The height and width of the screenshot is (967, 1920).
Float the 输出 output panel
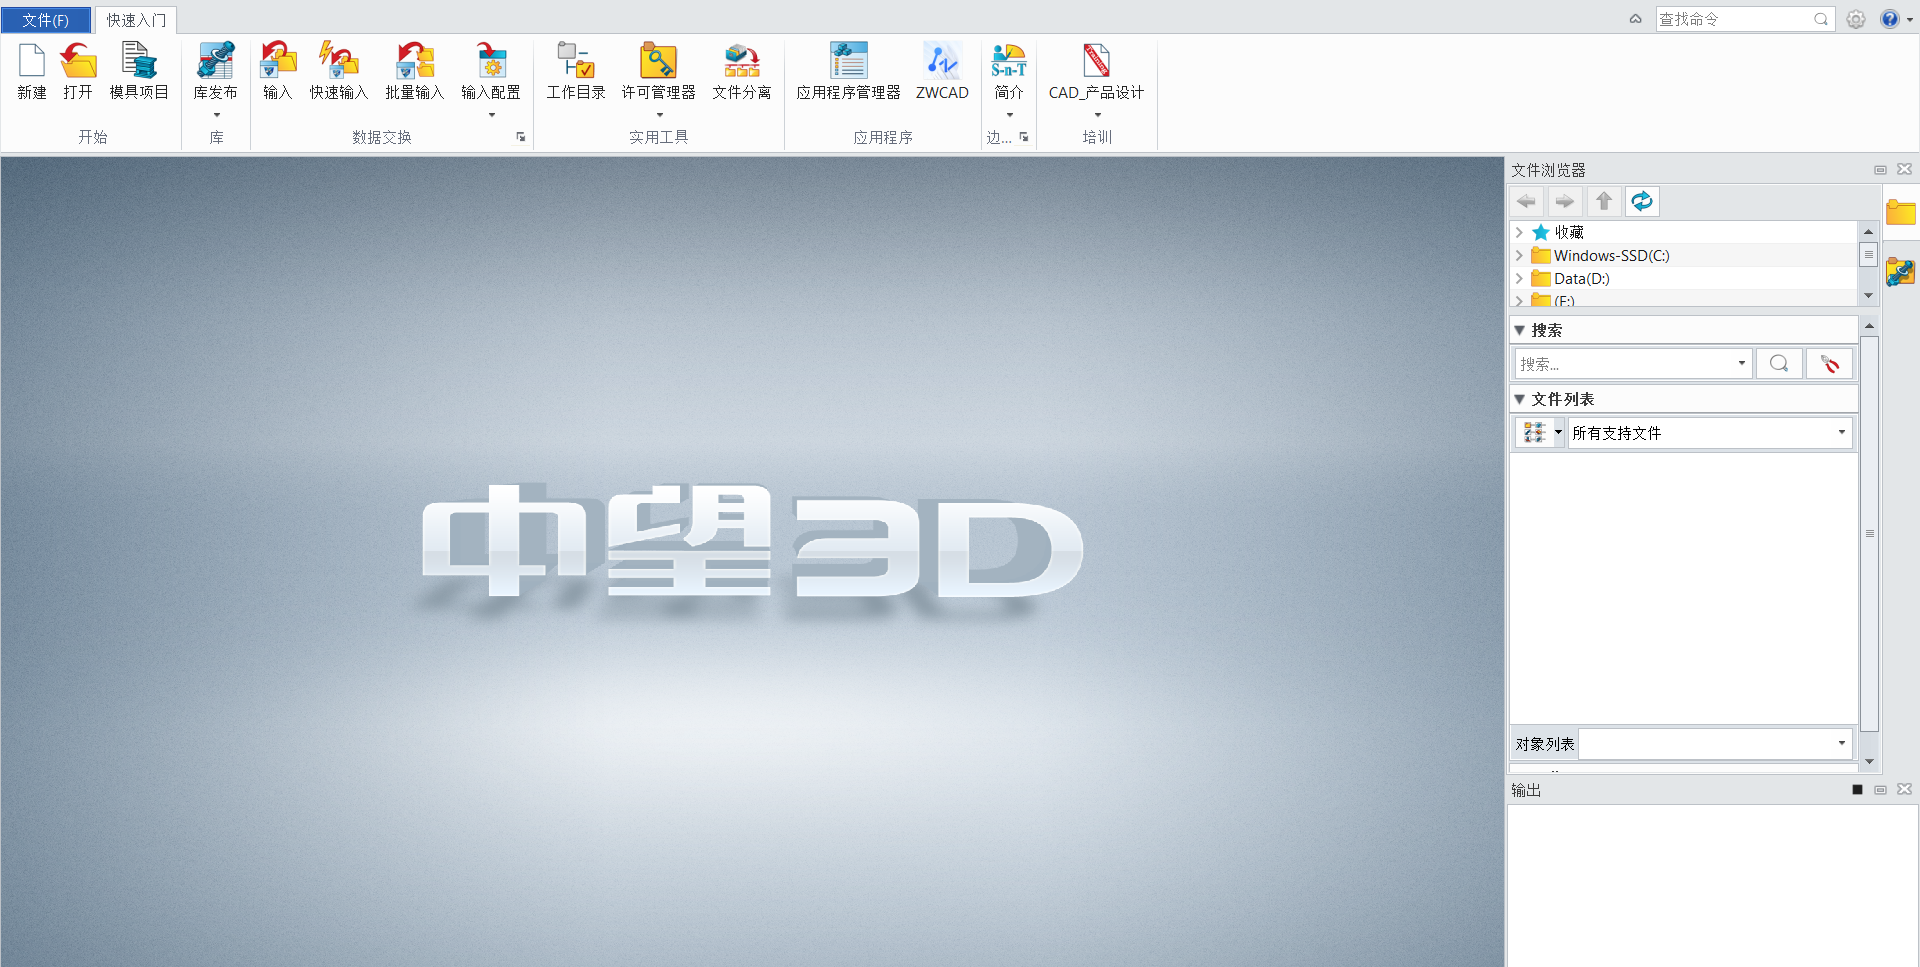(1880, 790)
